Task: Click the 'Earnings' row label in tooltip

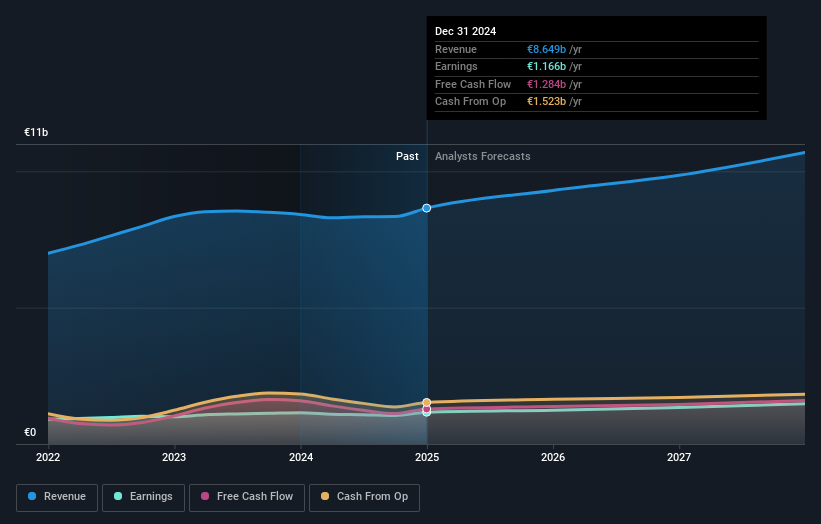Action: (x=457, y=66)
